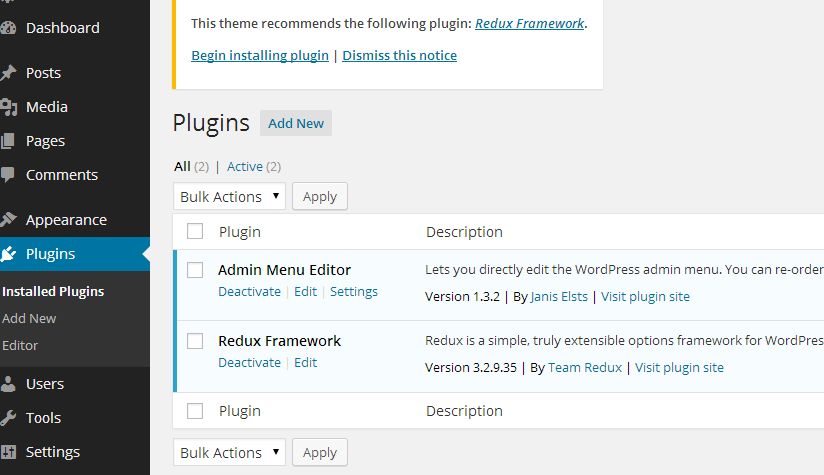This screenshot has height=475, width=824.
Task: Open the bottom Bulk Actions dropdown
Action: [229, 453]
